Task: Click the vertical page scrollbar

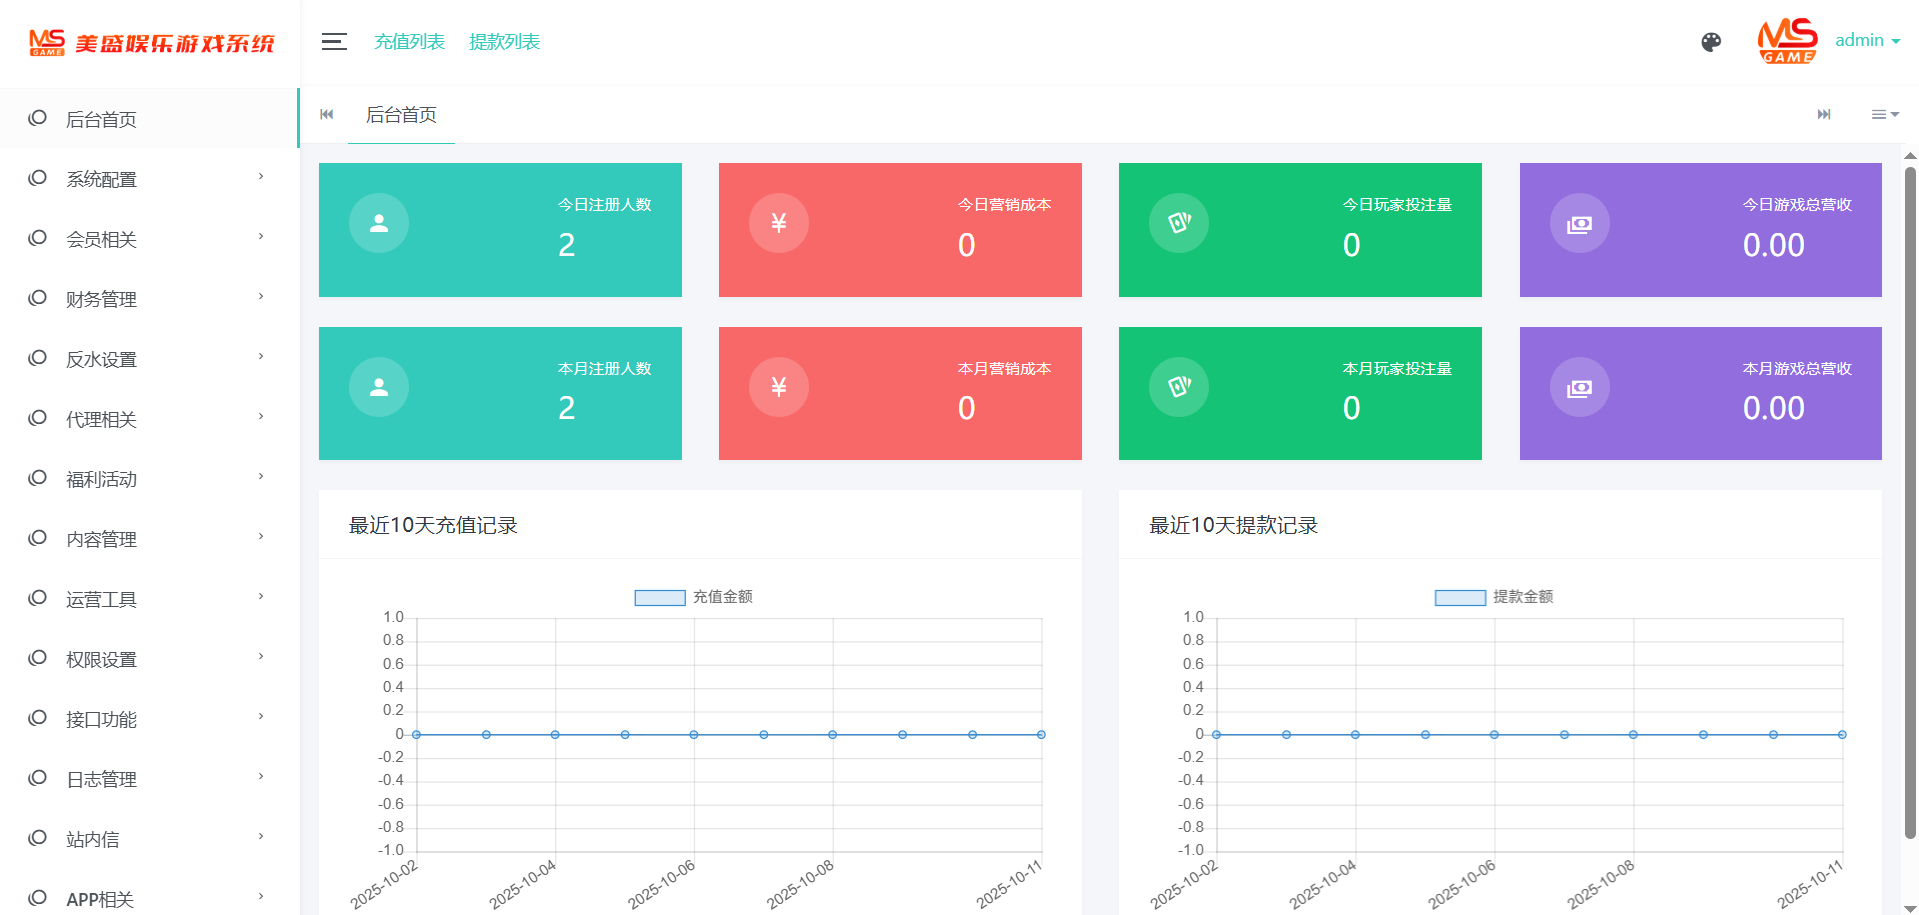Action: [1910, 500]
